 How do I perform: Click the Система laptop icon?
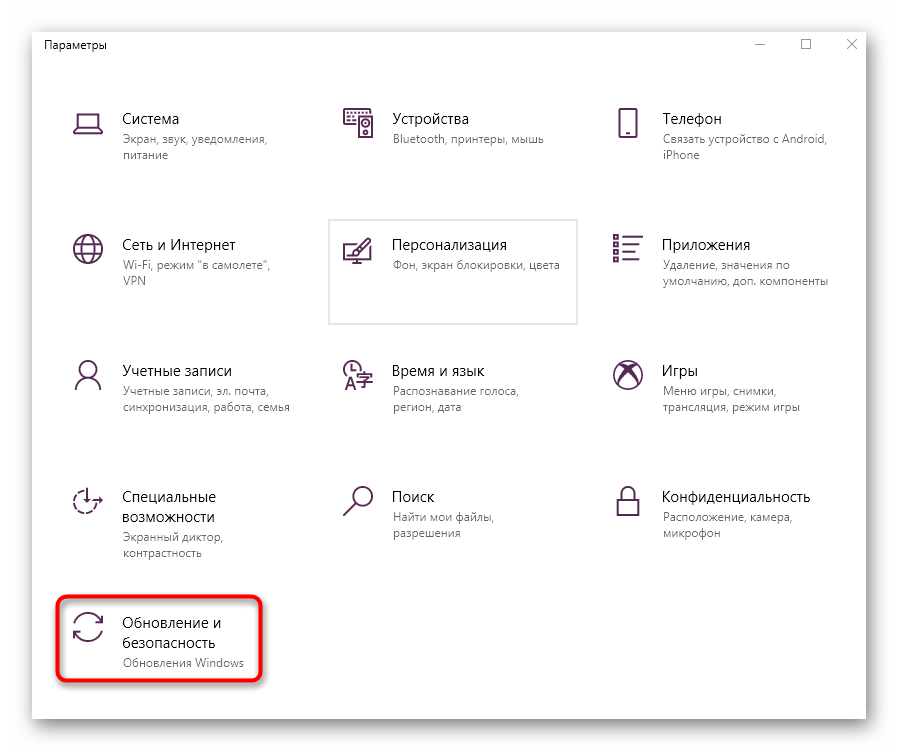[88, 123]
